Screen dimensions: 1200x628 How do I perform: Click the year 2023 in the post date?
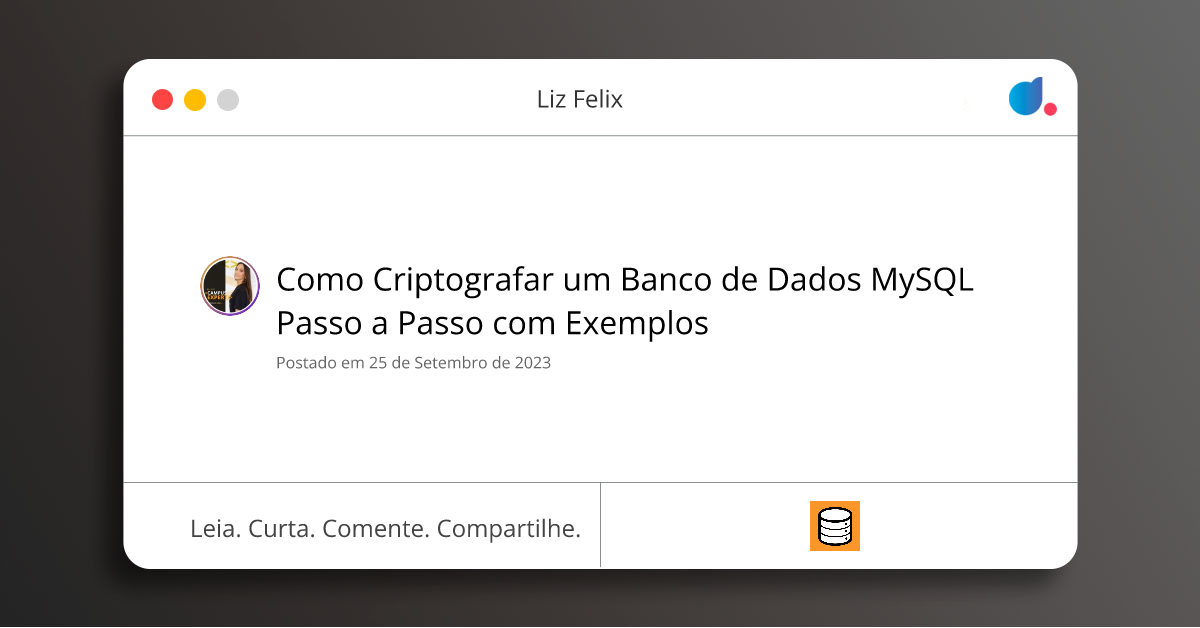coord(533,363)
